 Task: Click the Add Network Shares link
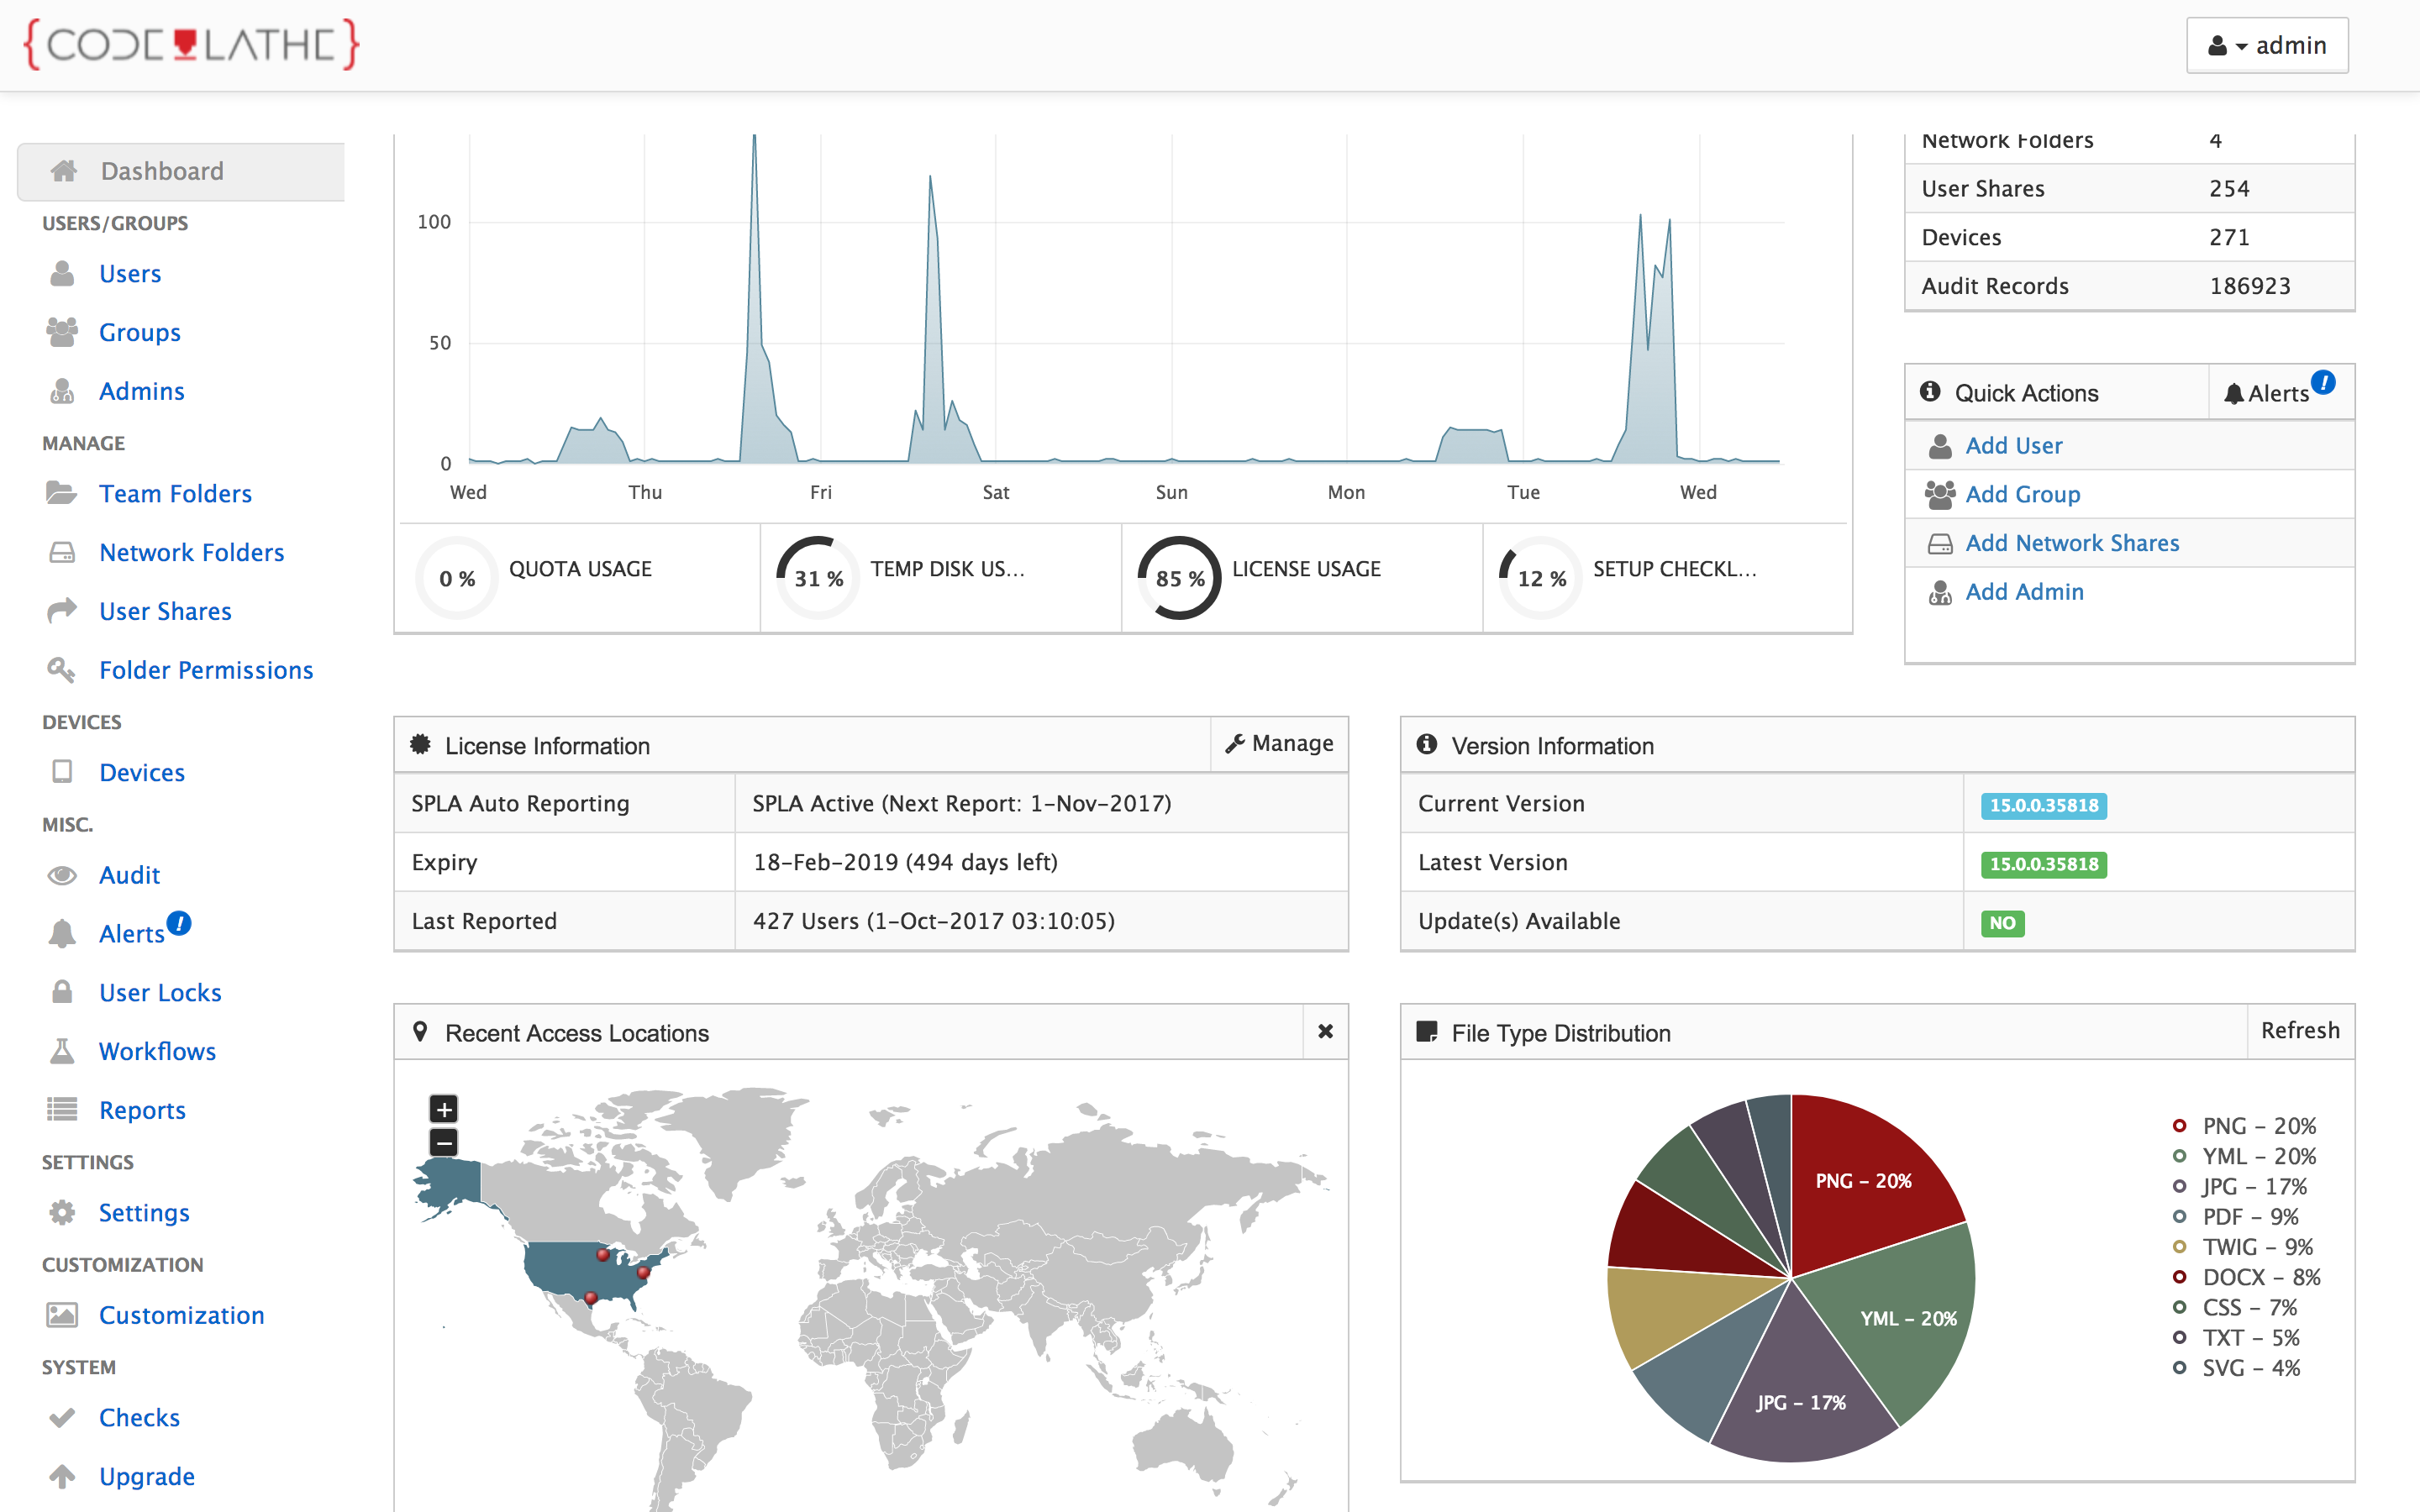point(2071,543)
